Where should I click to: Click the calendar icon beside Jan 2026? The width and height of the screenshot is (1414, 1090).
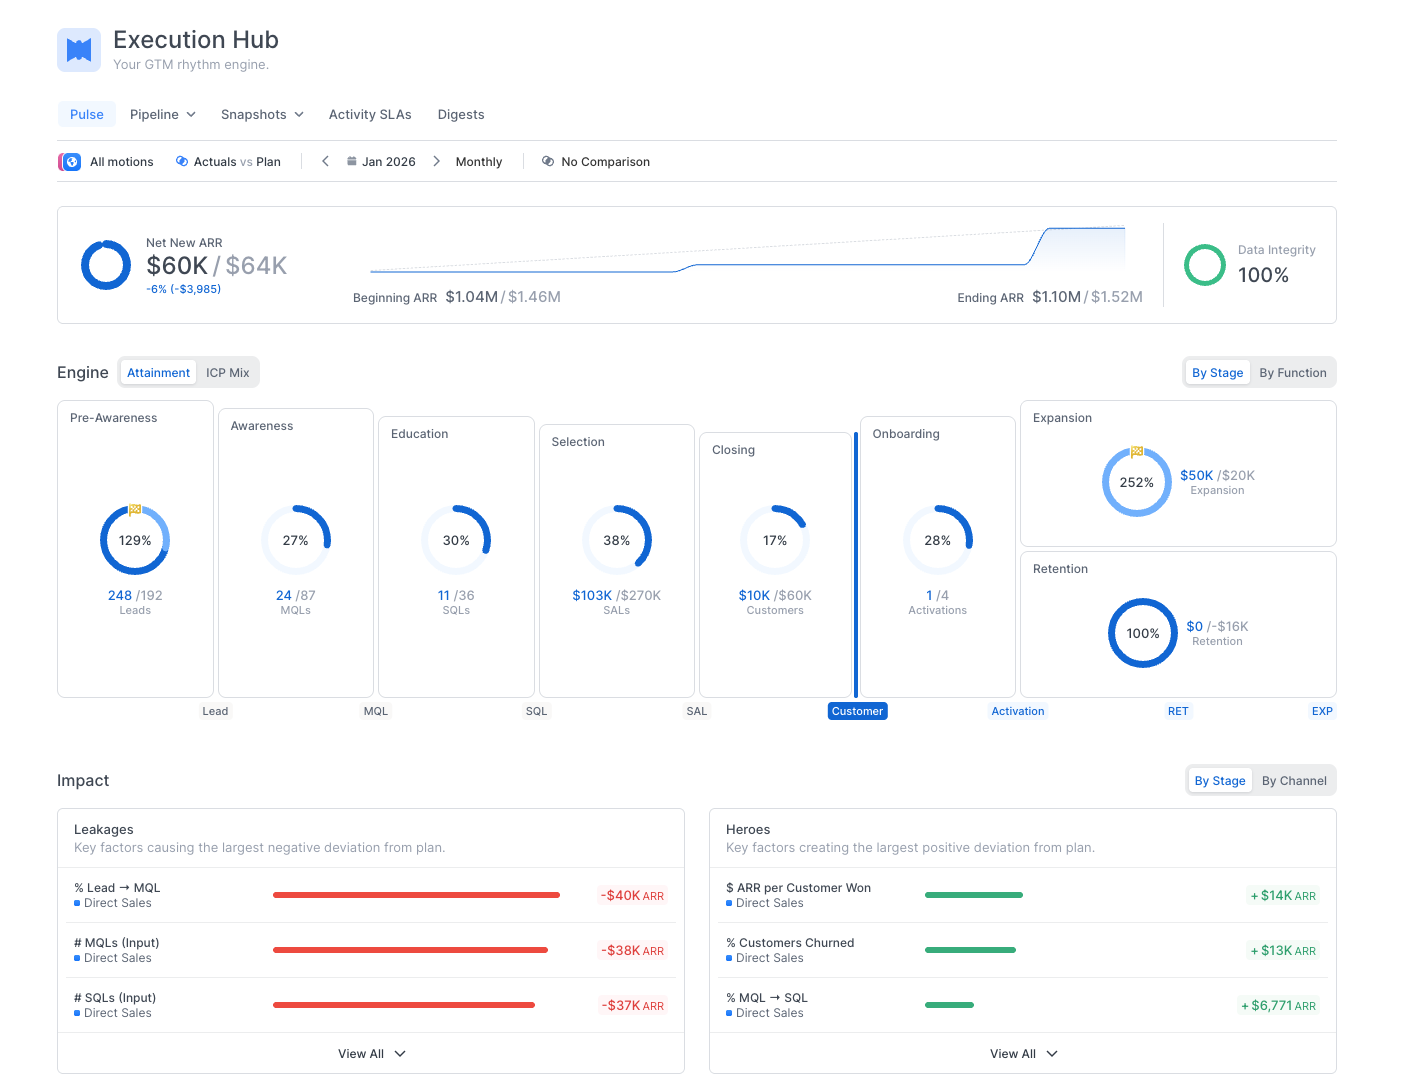point(351,161)
